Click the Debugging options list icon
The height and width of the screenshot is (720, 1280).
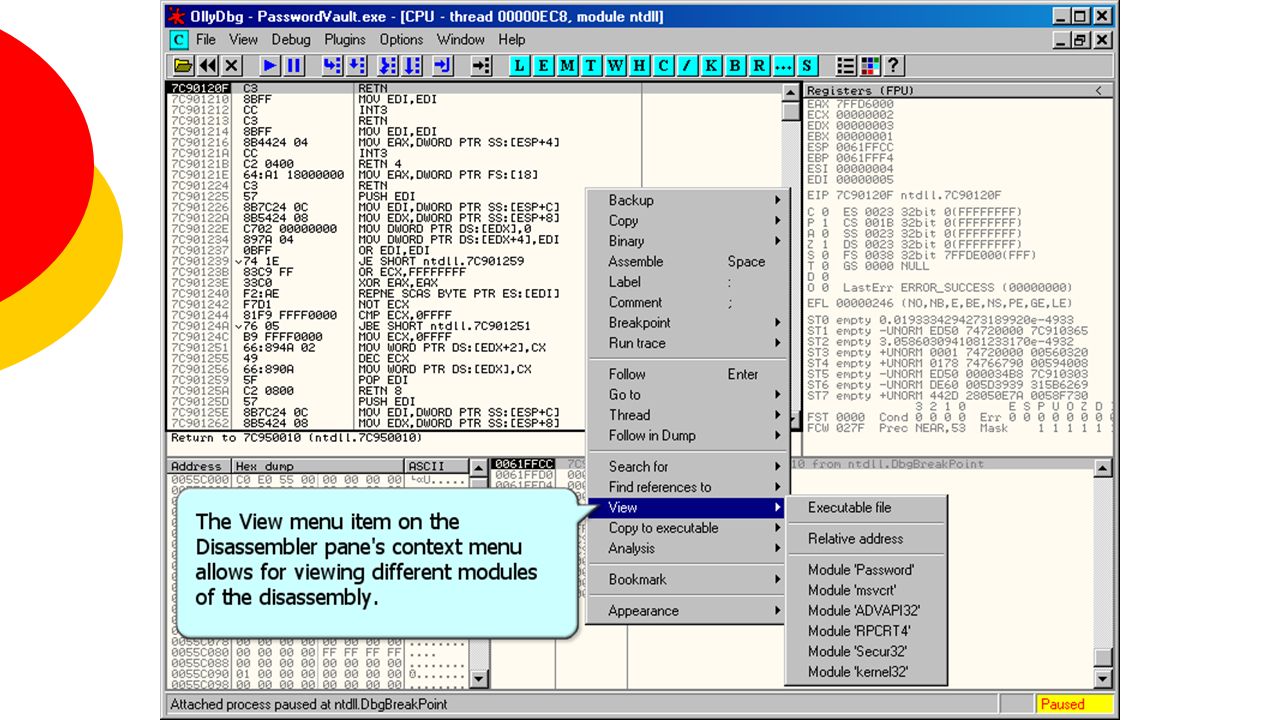(x=846, y=66)
